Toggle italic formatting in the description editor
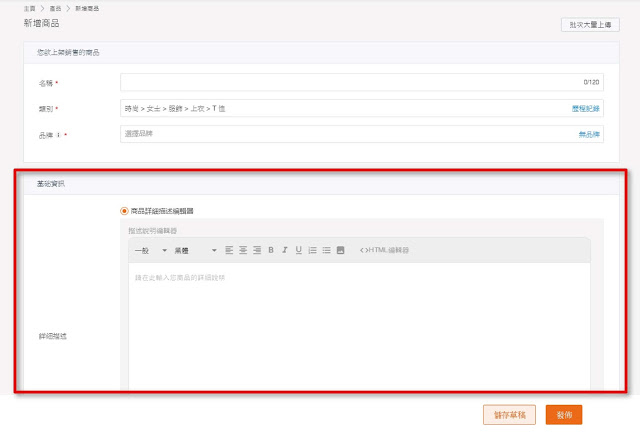 (x=285, y=250)
